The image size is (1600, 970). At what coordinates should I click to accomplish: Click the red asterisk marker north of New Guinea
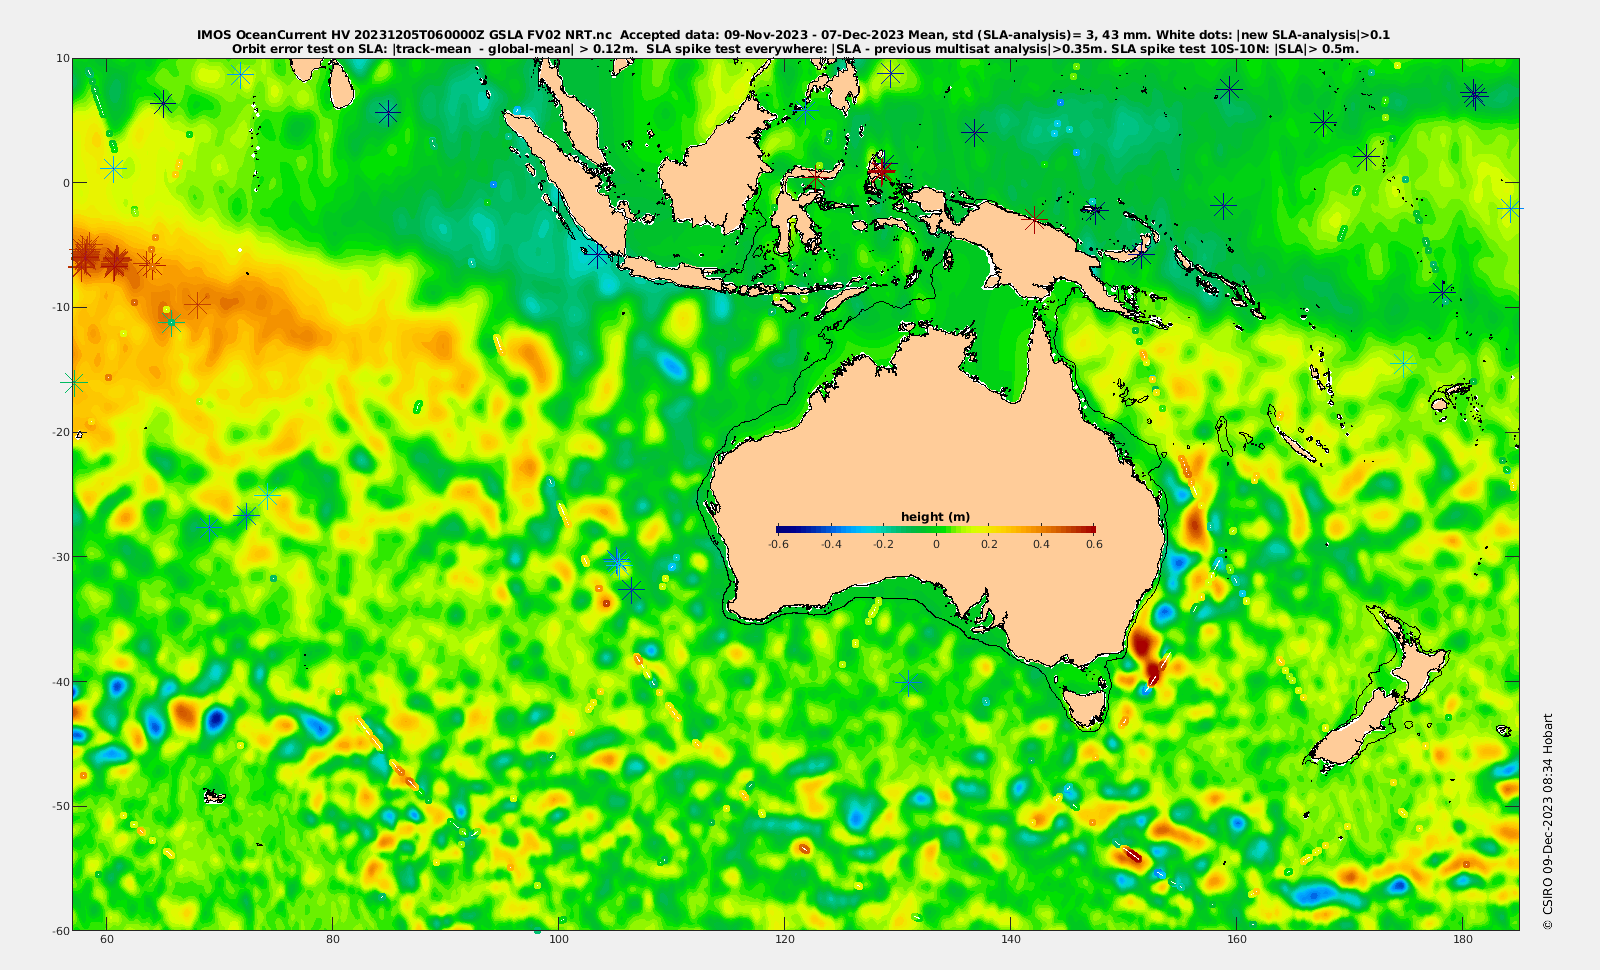pyautogui.click(x=881, y=171)
